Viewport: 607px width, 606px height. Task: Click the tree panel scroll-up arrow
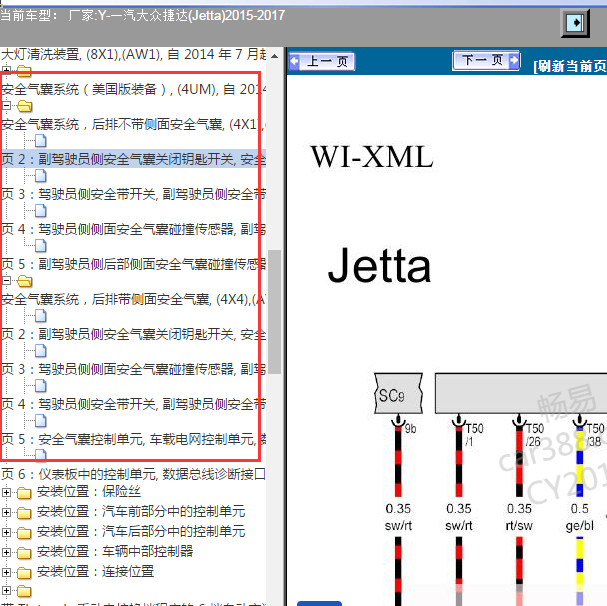(274, 56)
